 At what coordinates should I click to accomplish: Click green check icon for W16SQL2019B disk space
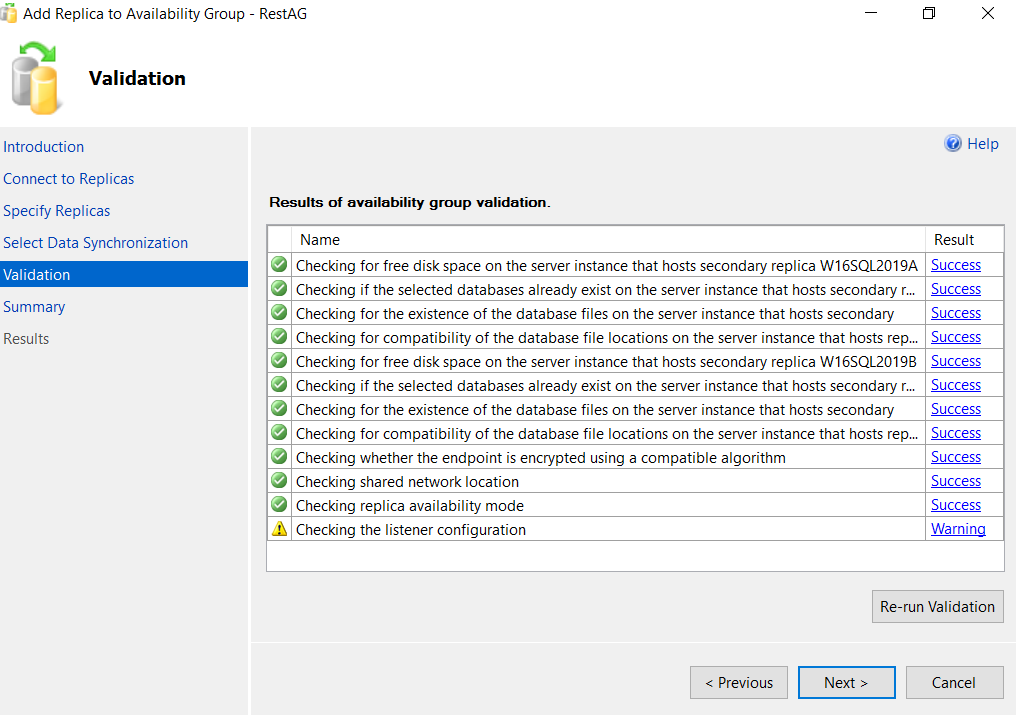[x=279, y=361]
